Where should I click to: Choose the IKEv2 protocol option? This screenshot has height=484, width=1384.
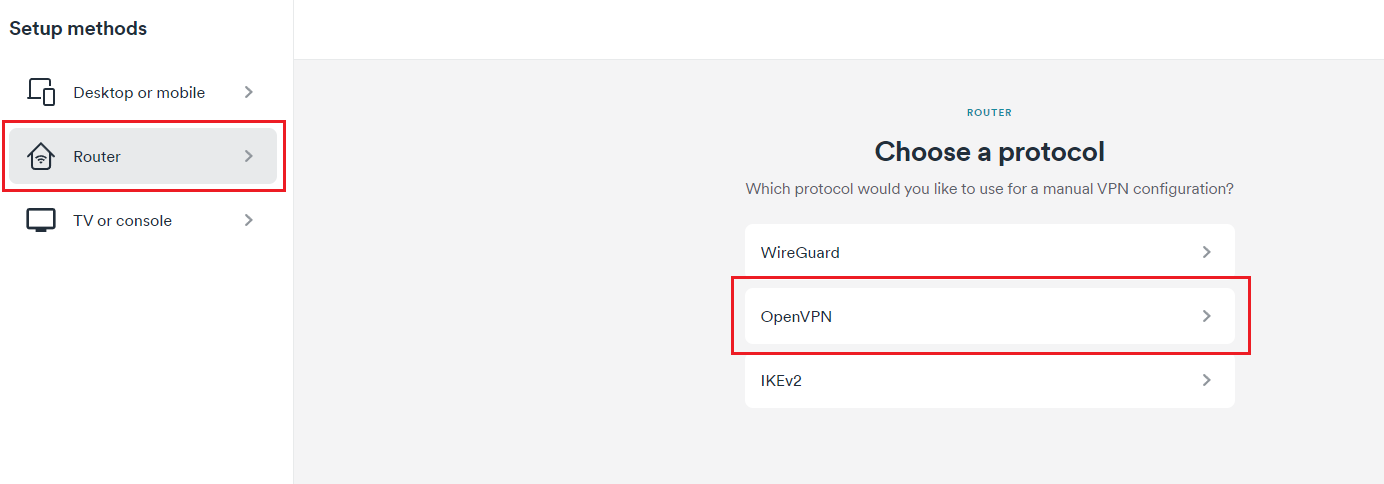pyautogui.click(x=781, y=381)
